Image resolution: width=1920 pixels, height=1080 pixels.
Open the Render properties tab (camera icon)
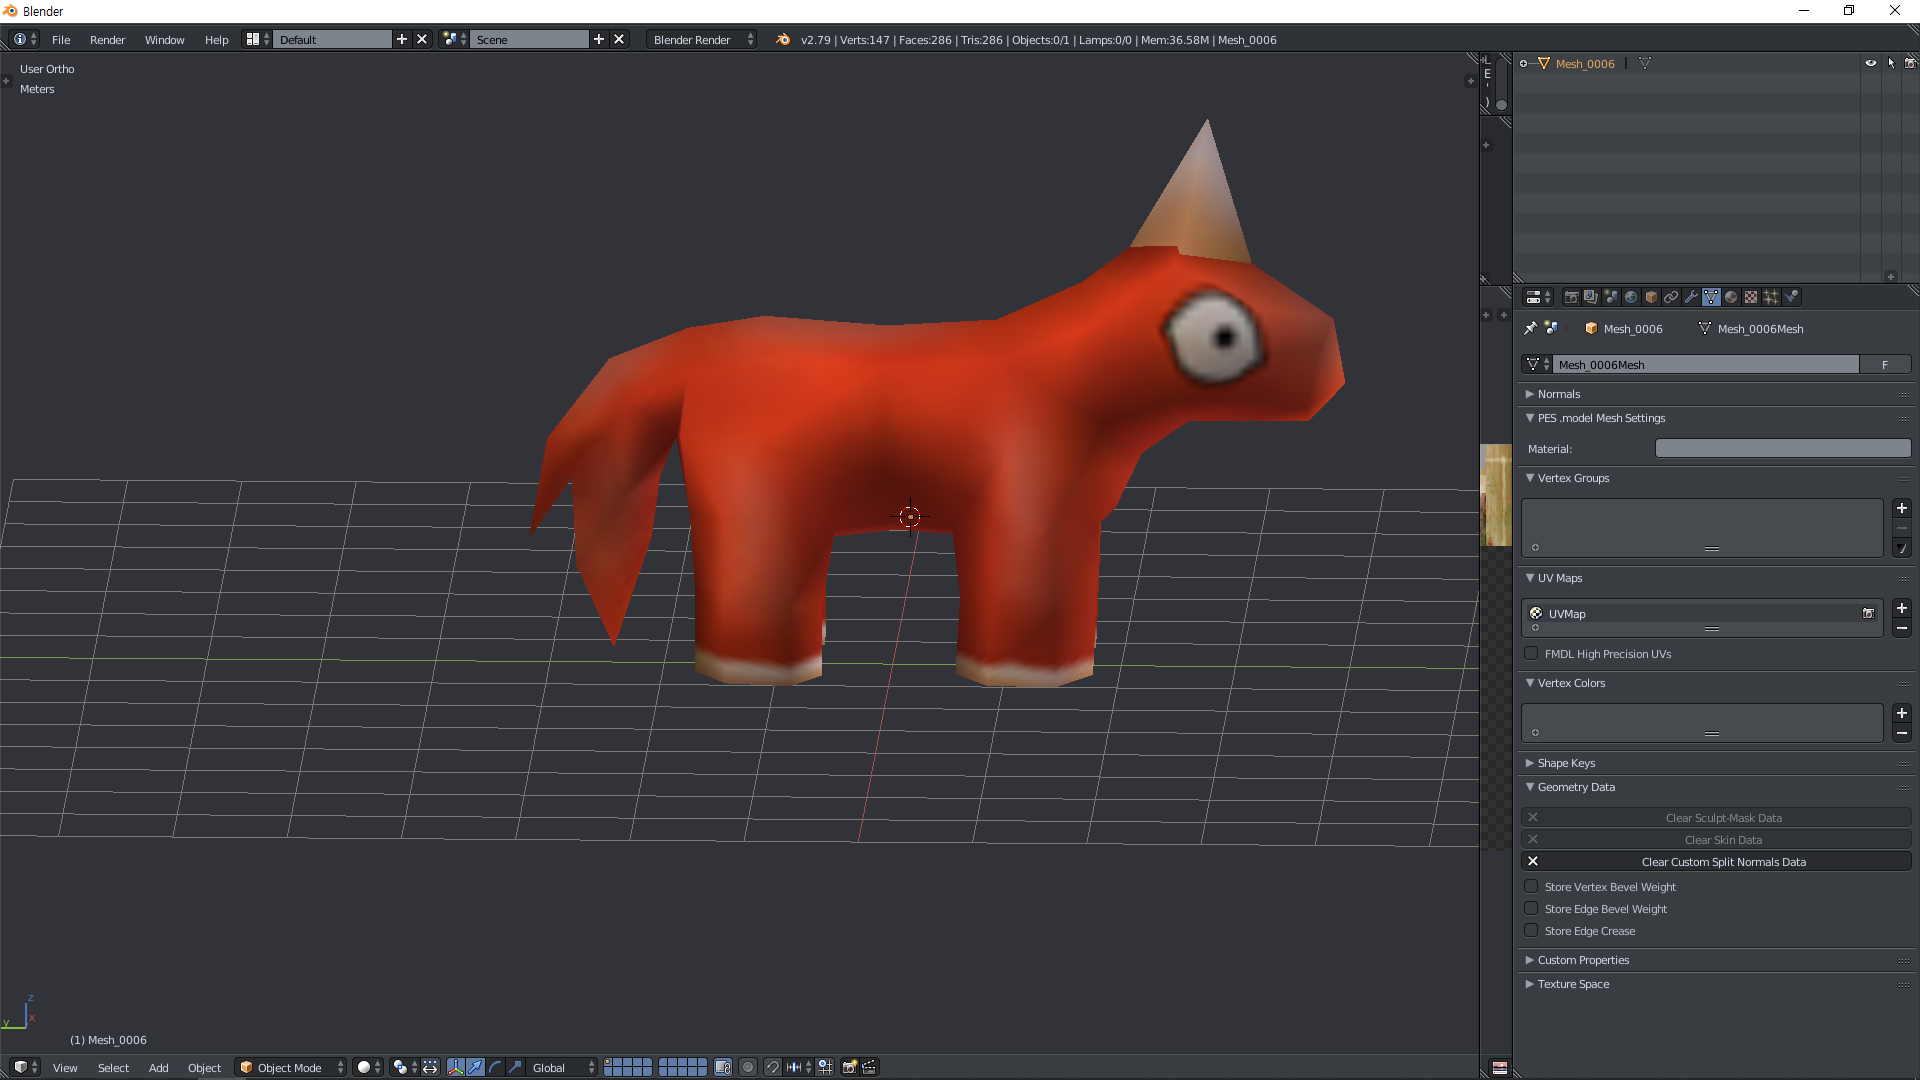pos(1571,297)
